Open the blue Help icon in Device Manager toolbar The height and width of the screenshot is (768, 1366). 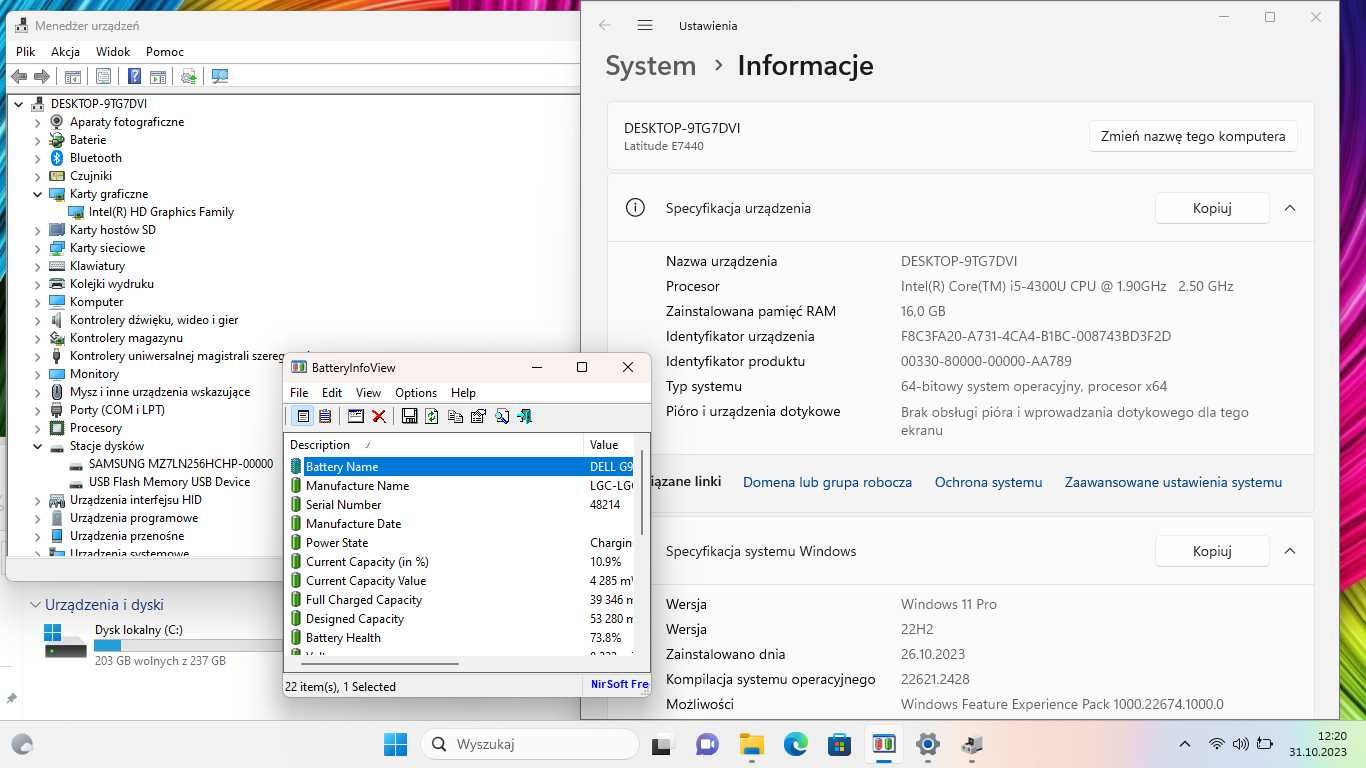point(134,76)
